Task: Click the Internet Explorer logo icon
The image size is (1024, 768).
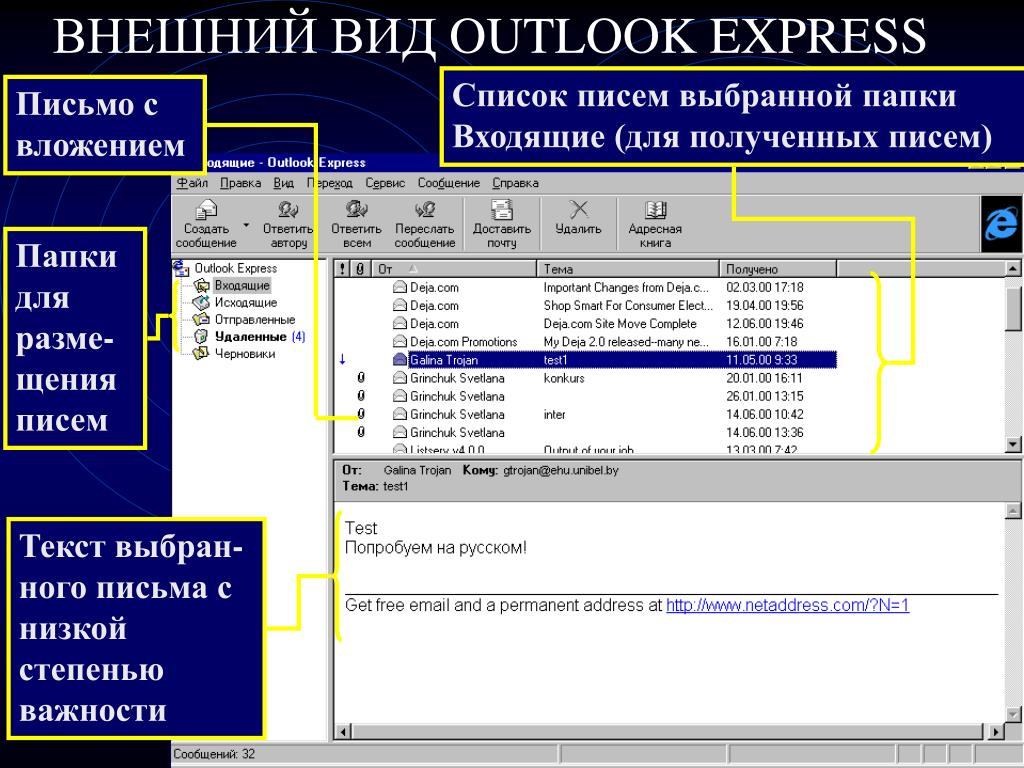Action: [1001, 224]
